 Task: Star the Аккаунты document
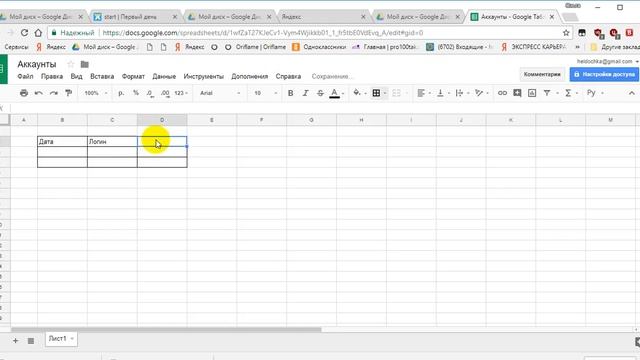click(x=71, y=64)
